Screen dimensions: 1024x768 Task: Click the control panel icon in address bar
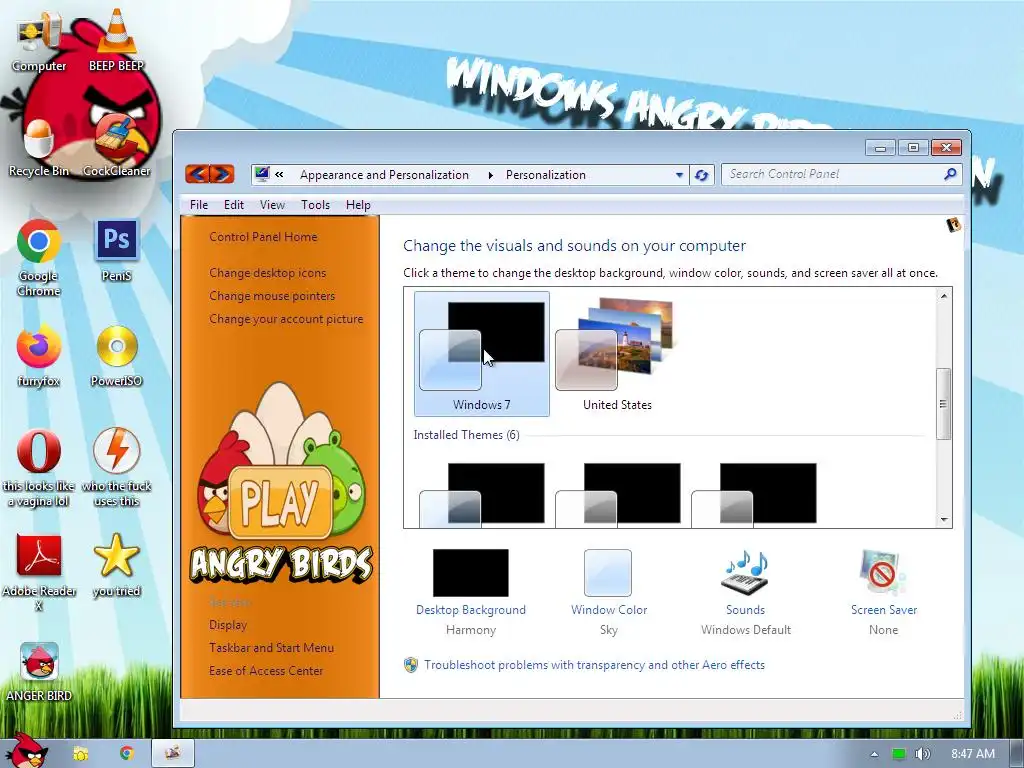[262, 174]
